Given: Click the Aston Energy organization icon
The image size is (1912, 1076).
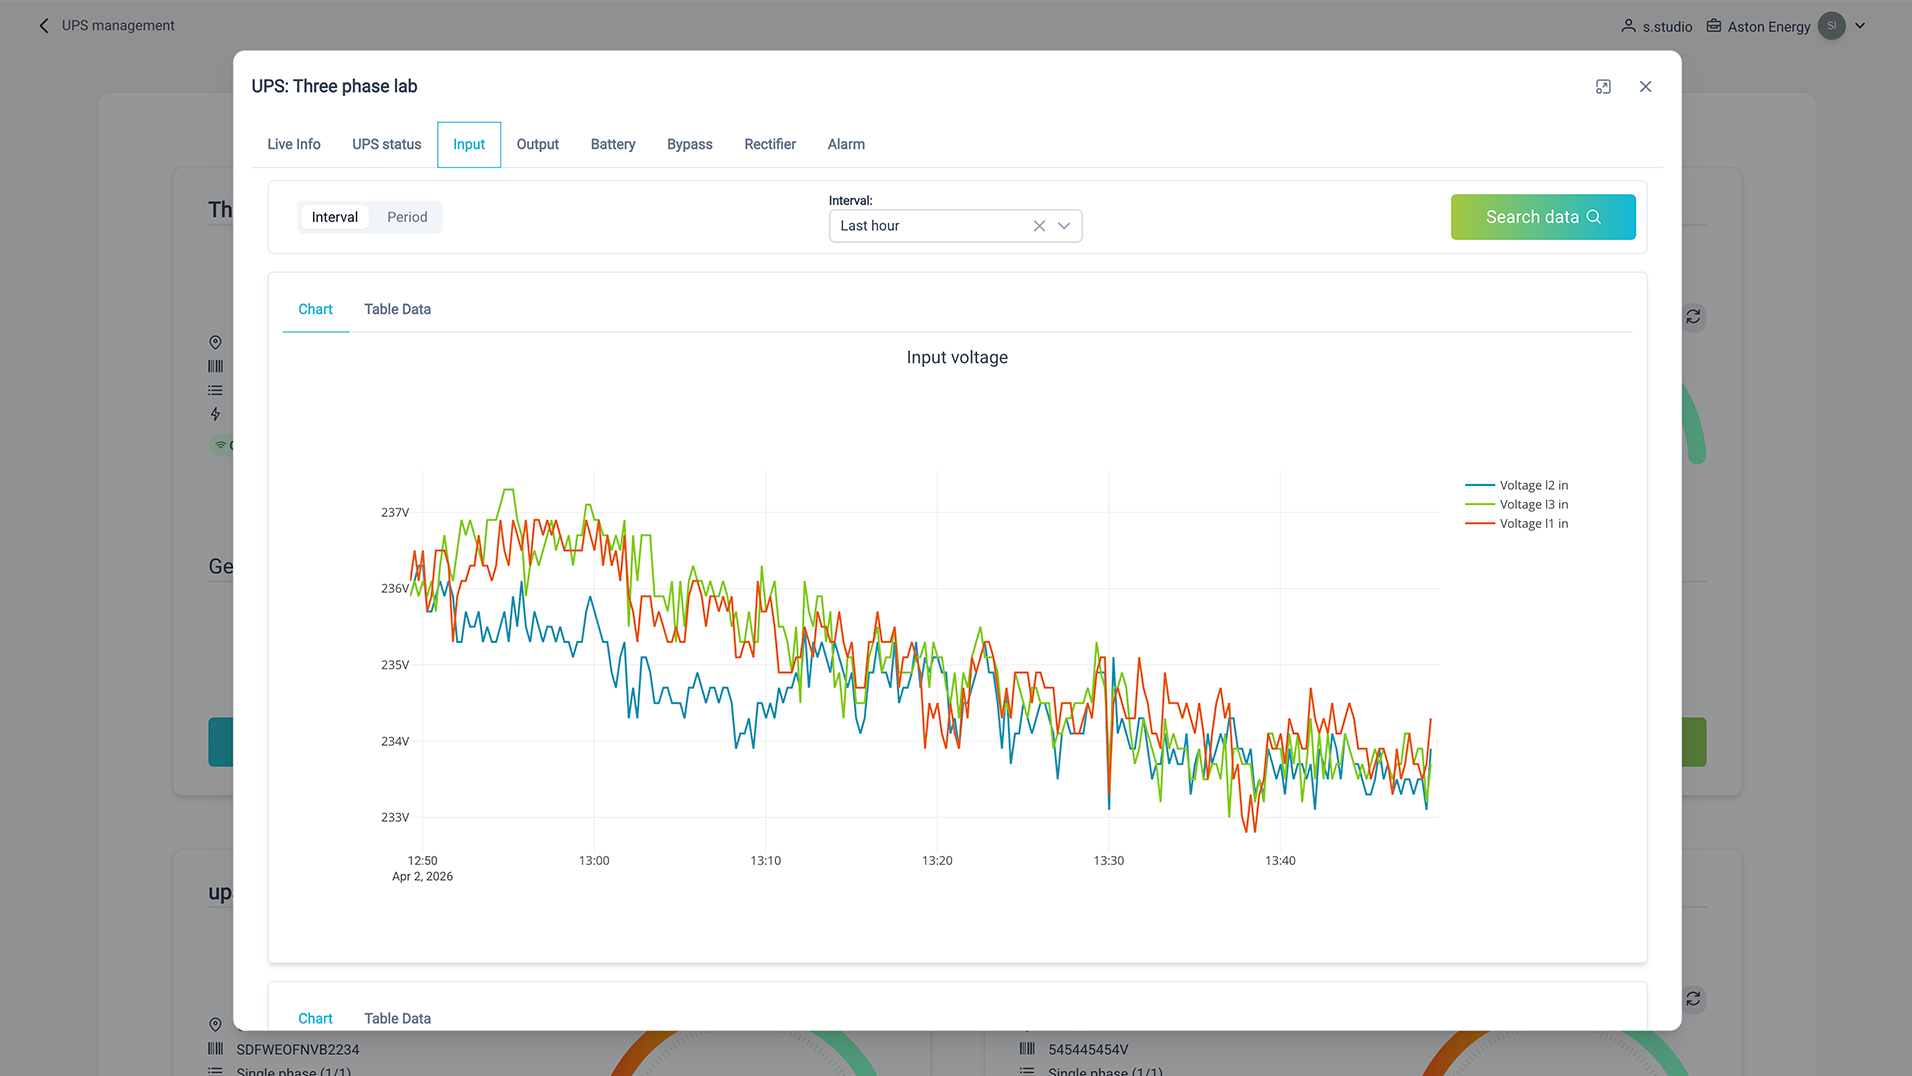Looking at the screenshot, I should pyautogui.click(x=1714, y=26).
